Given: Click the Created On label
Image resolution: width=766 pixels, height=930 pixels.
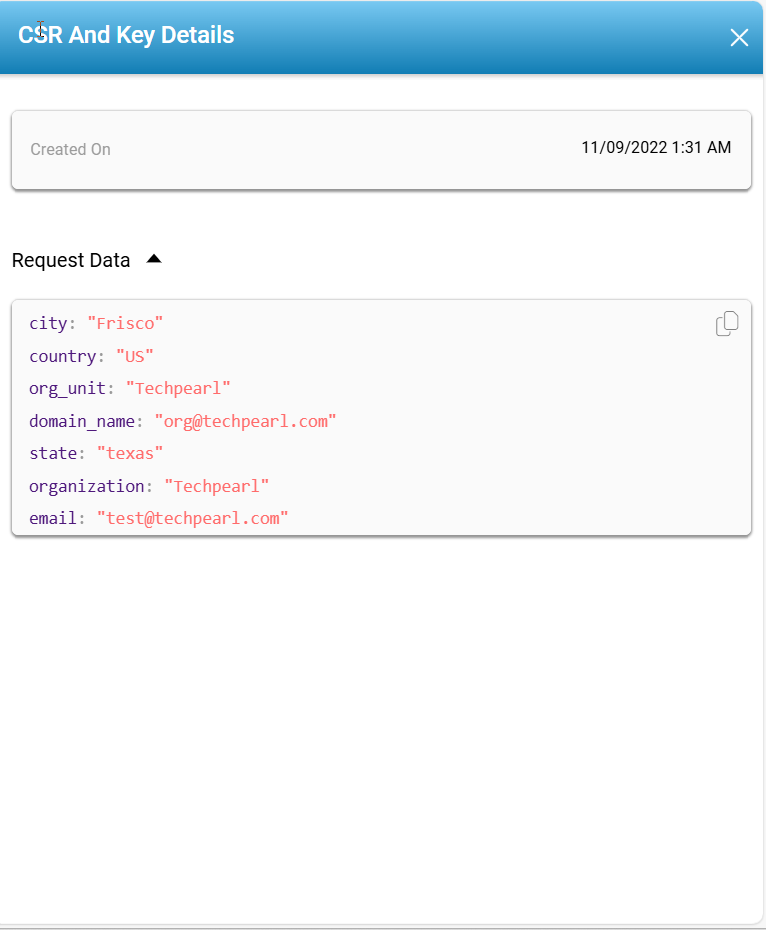Looking at the screenshot, I should tap(70, 149).
